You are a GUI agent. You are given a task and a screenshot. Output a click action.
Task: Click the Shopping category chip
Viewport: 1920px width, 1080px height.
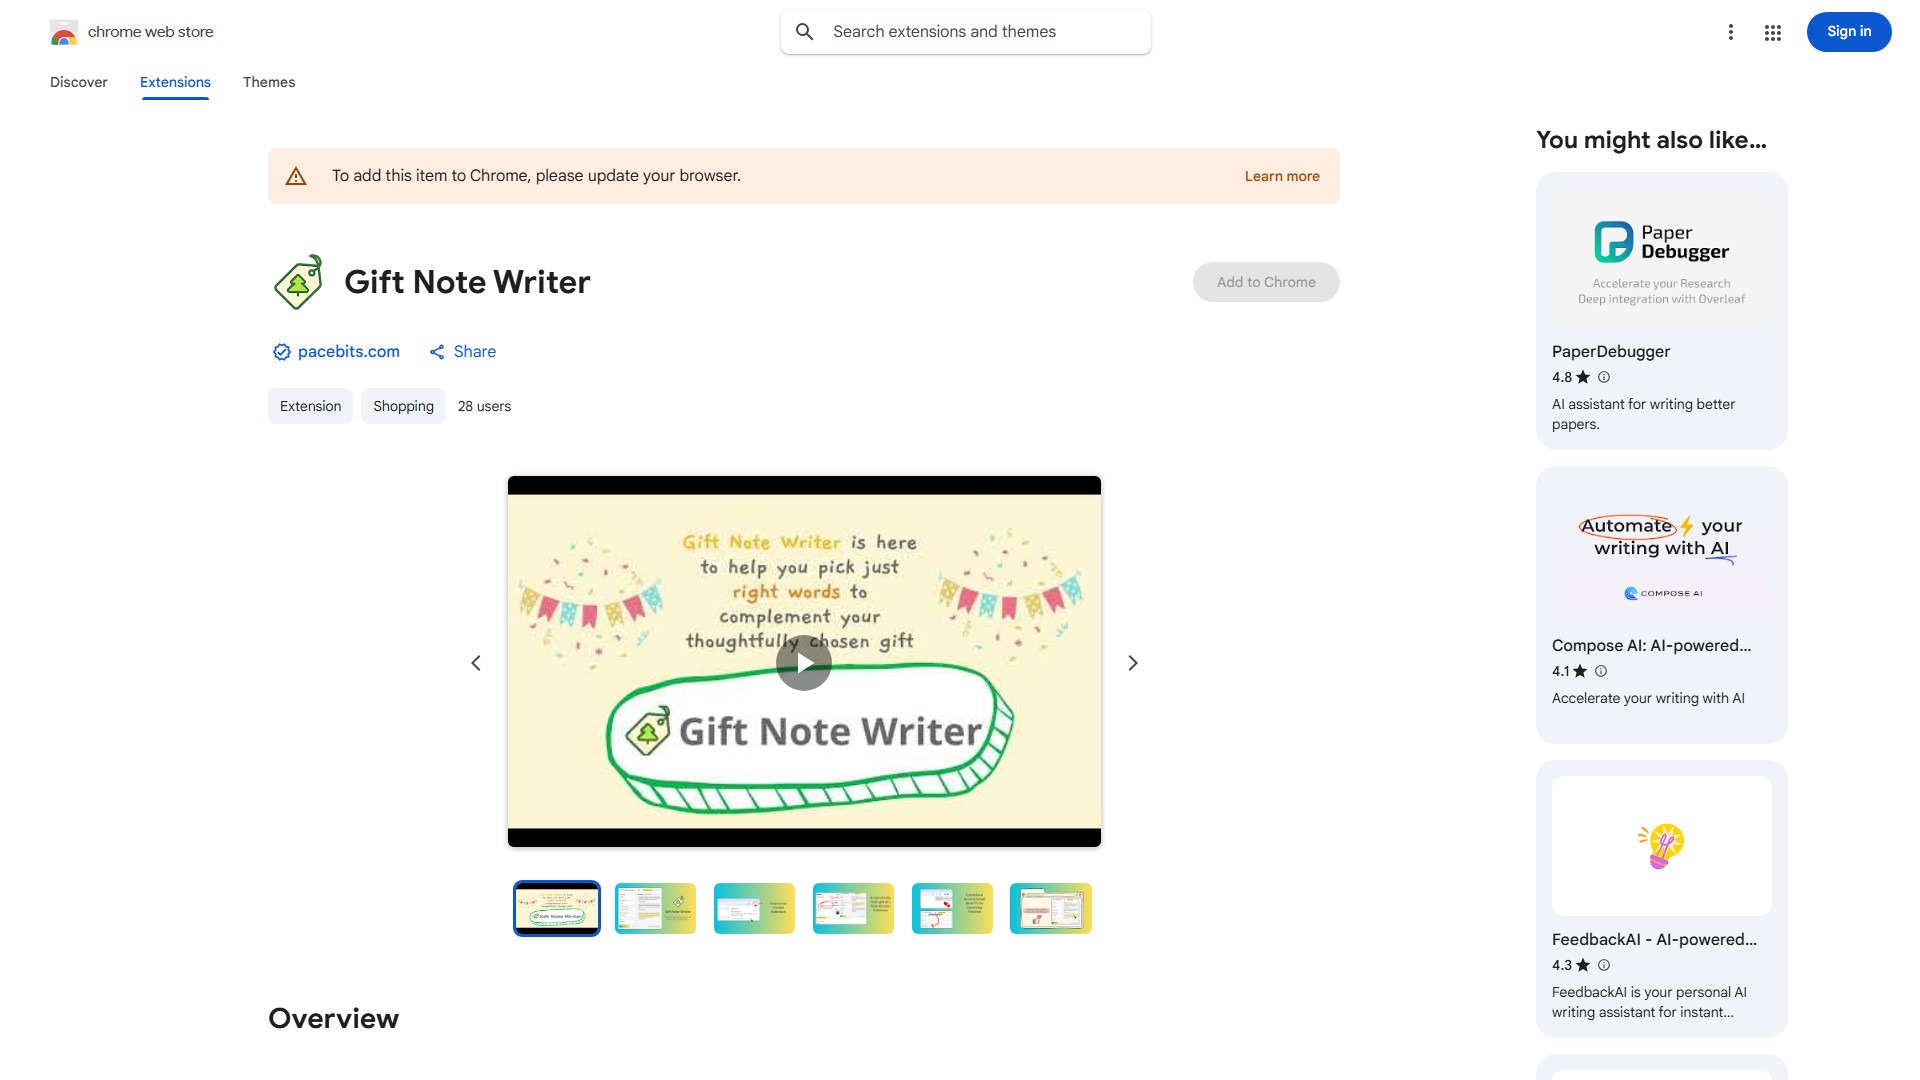pyautogui.click(x=403, y=406)
